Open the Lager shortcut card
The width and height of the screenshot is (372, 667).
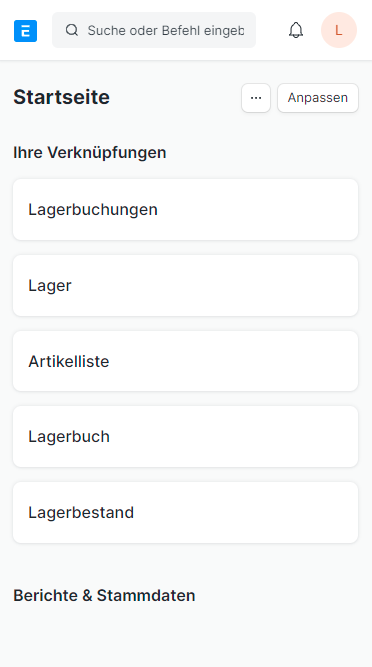pos(185,285)
